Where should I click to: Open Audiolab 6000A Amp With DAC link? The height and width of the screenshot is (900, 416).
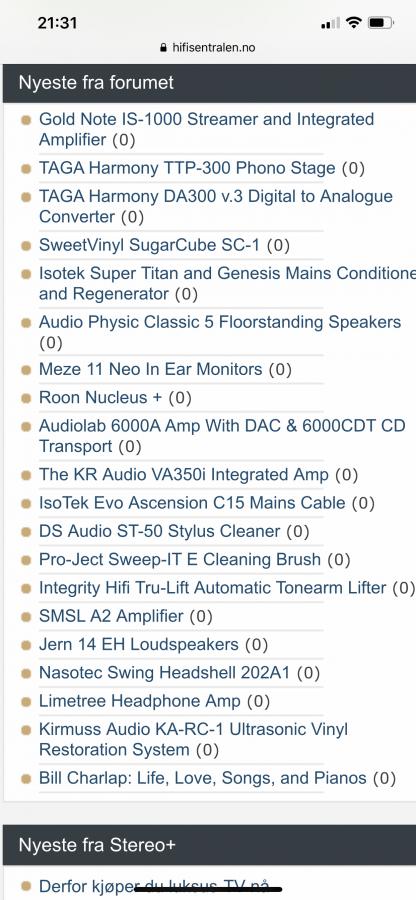(222, 436)
